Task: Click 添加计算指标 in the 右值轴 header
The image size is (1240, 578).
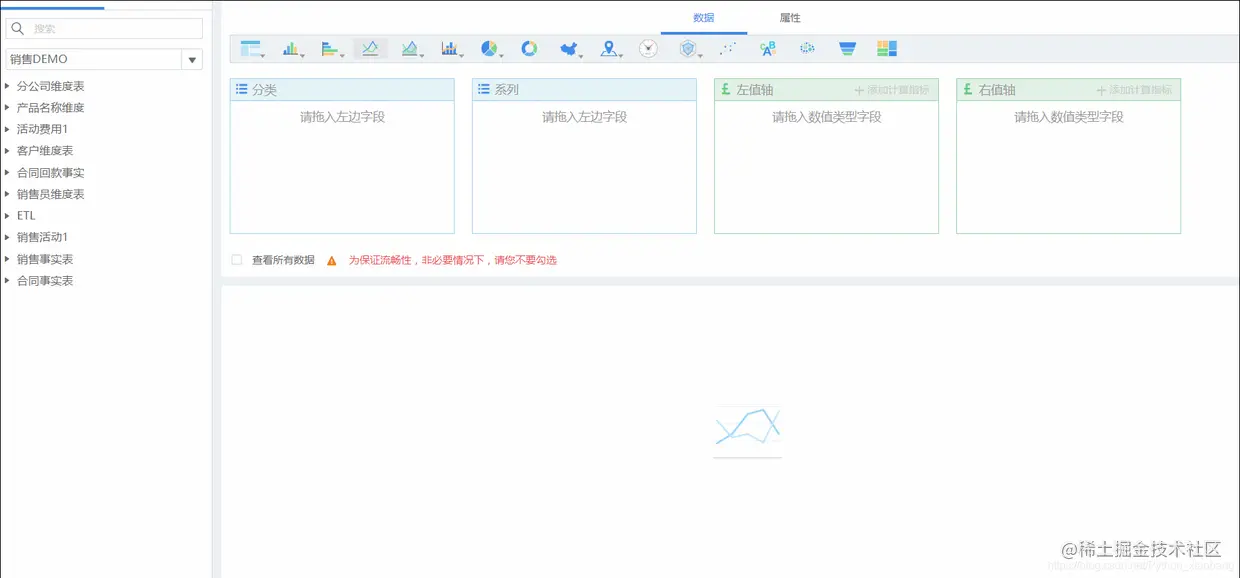Action: coord(1134,90)
